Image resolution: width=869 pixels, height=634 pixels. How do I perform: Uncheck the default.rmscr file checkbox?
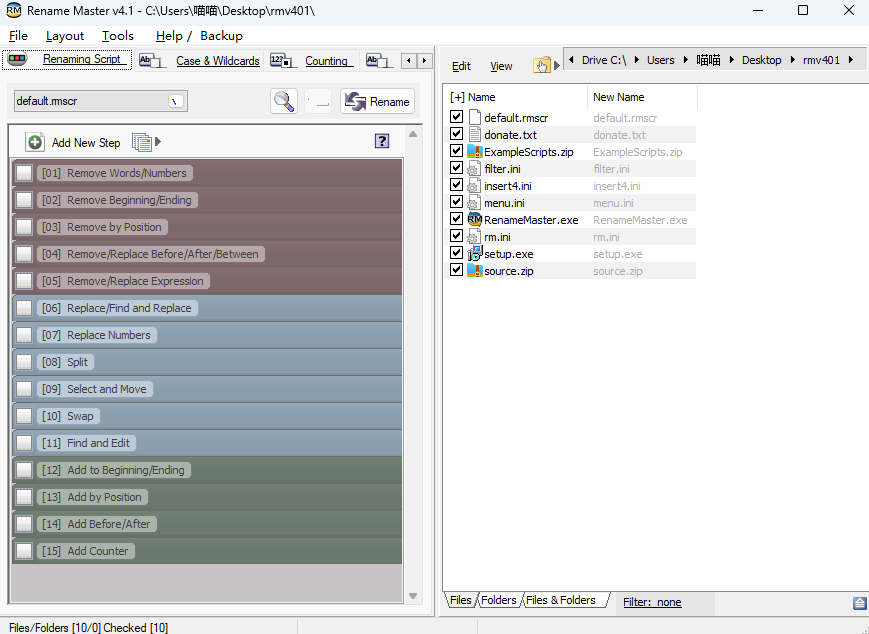coord(456,116)
